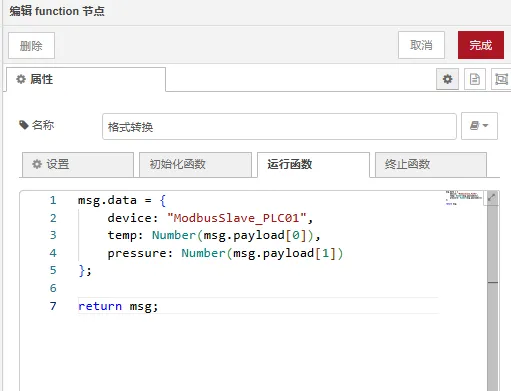Click line number 2 in the editor
The image size is (511, 391).
[53, 218]
